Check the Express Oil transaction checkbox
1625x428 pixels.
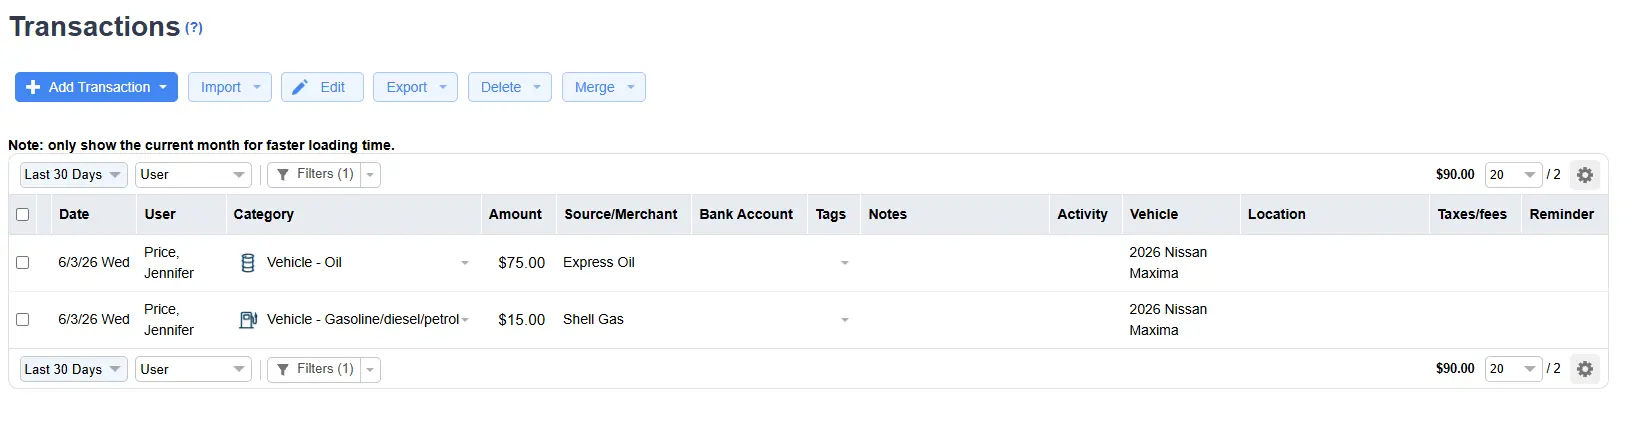pyautogui.click(x=22, y=262)
